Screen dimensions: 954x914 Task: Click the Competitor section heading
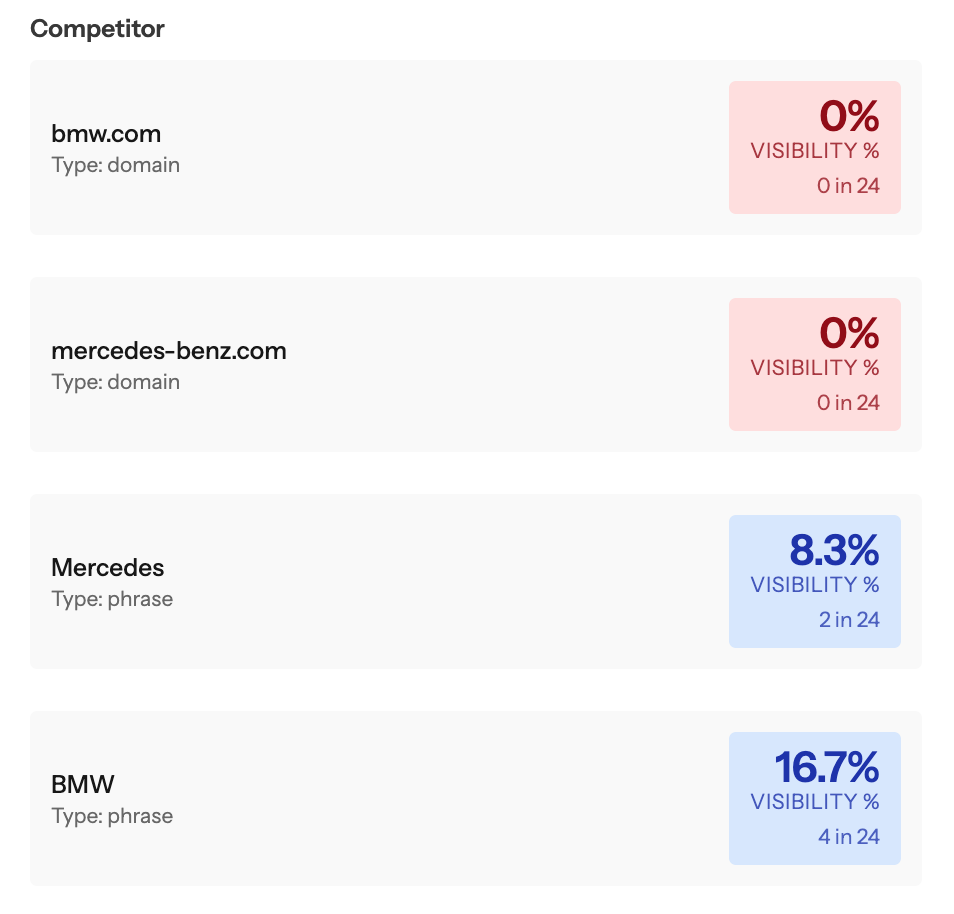pos(97,29)
